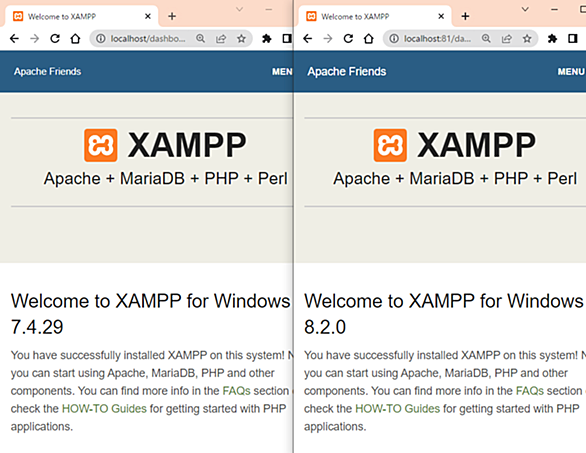This screenshot has height=453, width=586.
Task: Share page from left address bar
Action: click(221, 38)
